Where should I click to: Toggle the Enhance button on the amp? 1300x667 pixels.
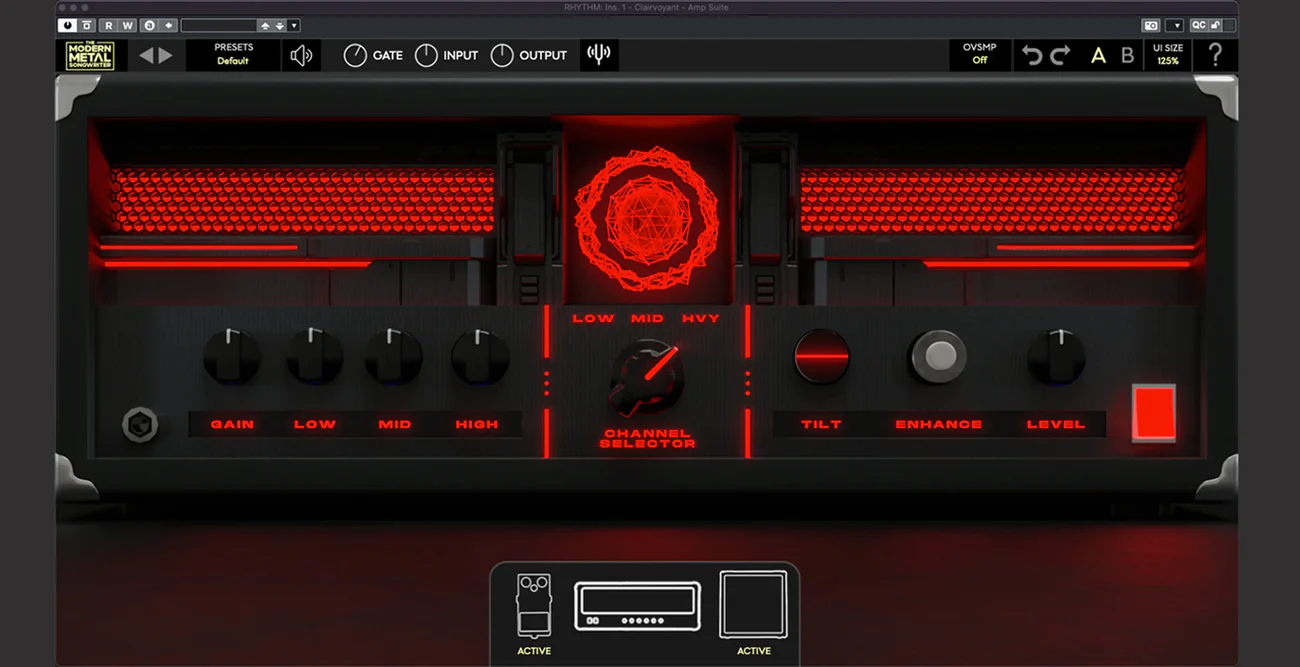pyautogui.click(x=939, y=356)
